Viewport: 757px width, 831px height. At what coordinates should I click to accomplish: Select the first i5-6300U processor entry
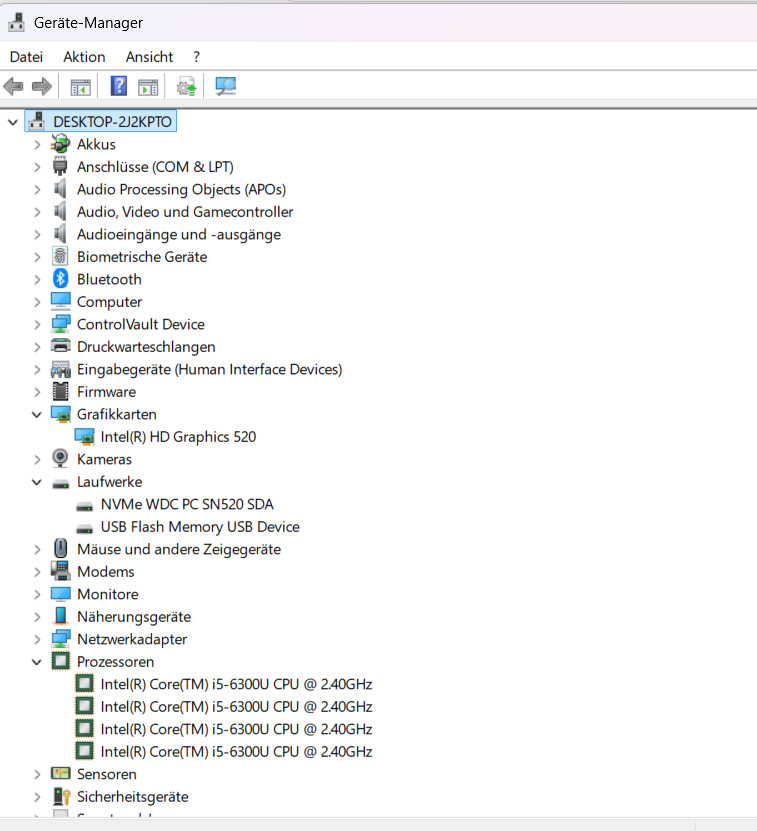tap(236, 684)
